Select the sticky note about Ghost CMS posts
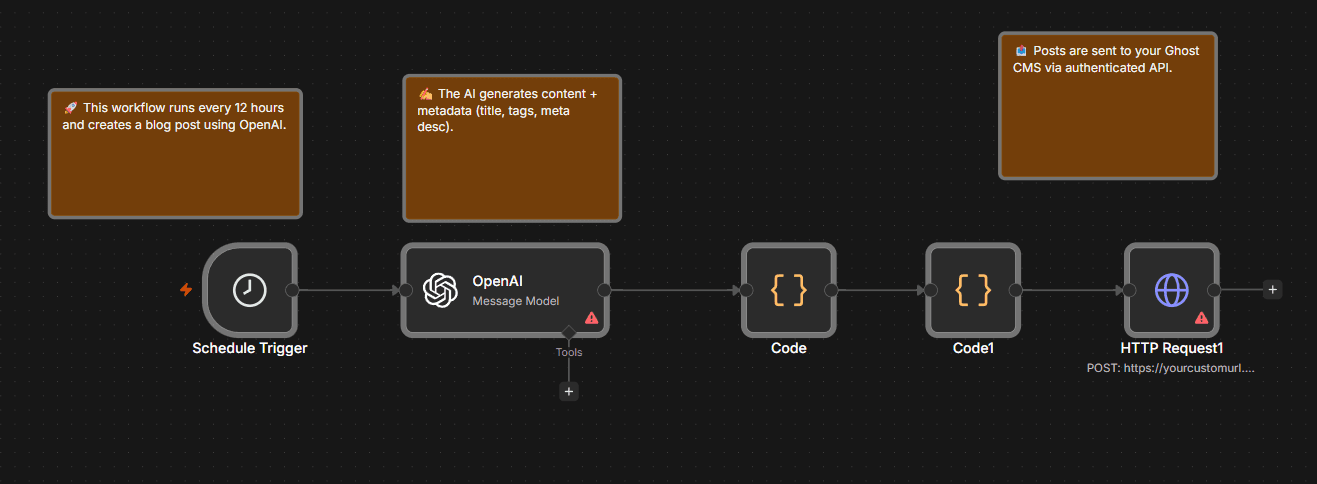This screenshot has width=1317, height=484. click(1108, 105)
